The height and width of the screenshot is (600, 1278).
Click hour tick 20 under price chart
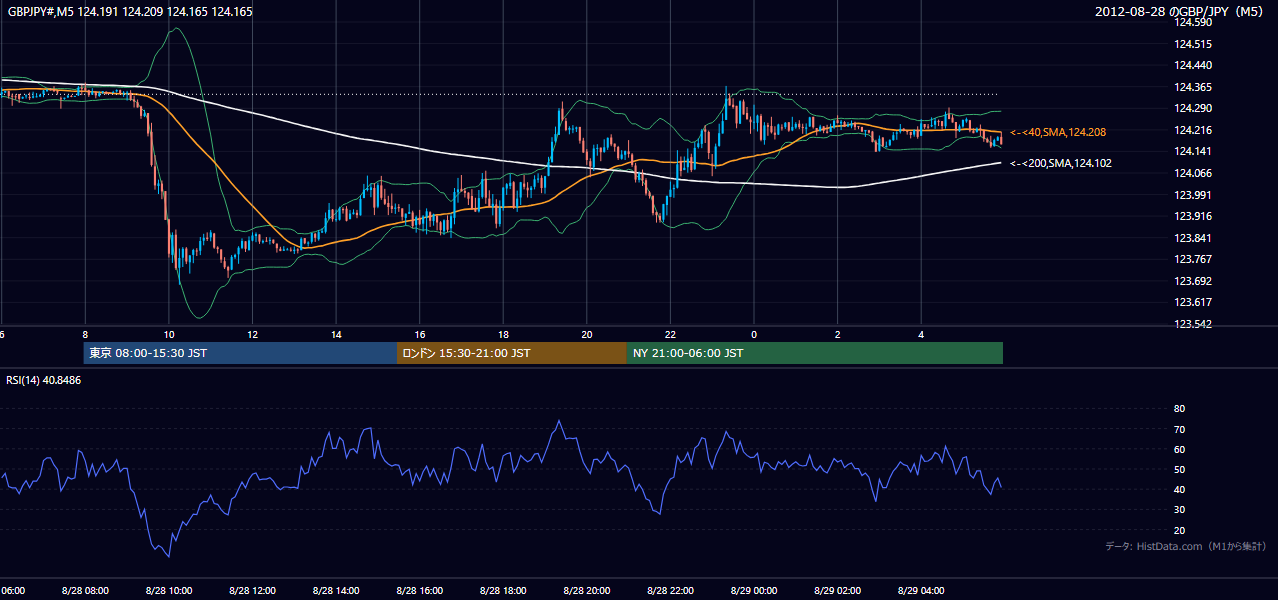[587, 335]
